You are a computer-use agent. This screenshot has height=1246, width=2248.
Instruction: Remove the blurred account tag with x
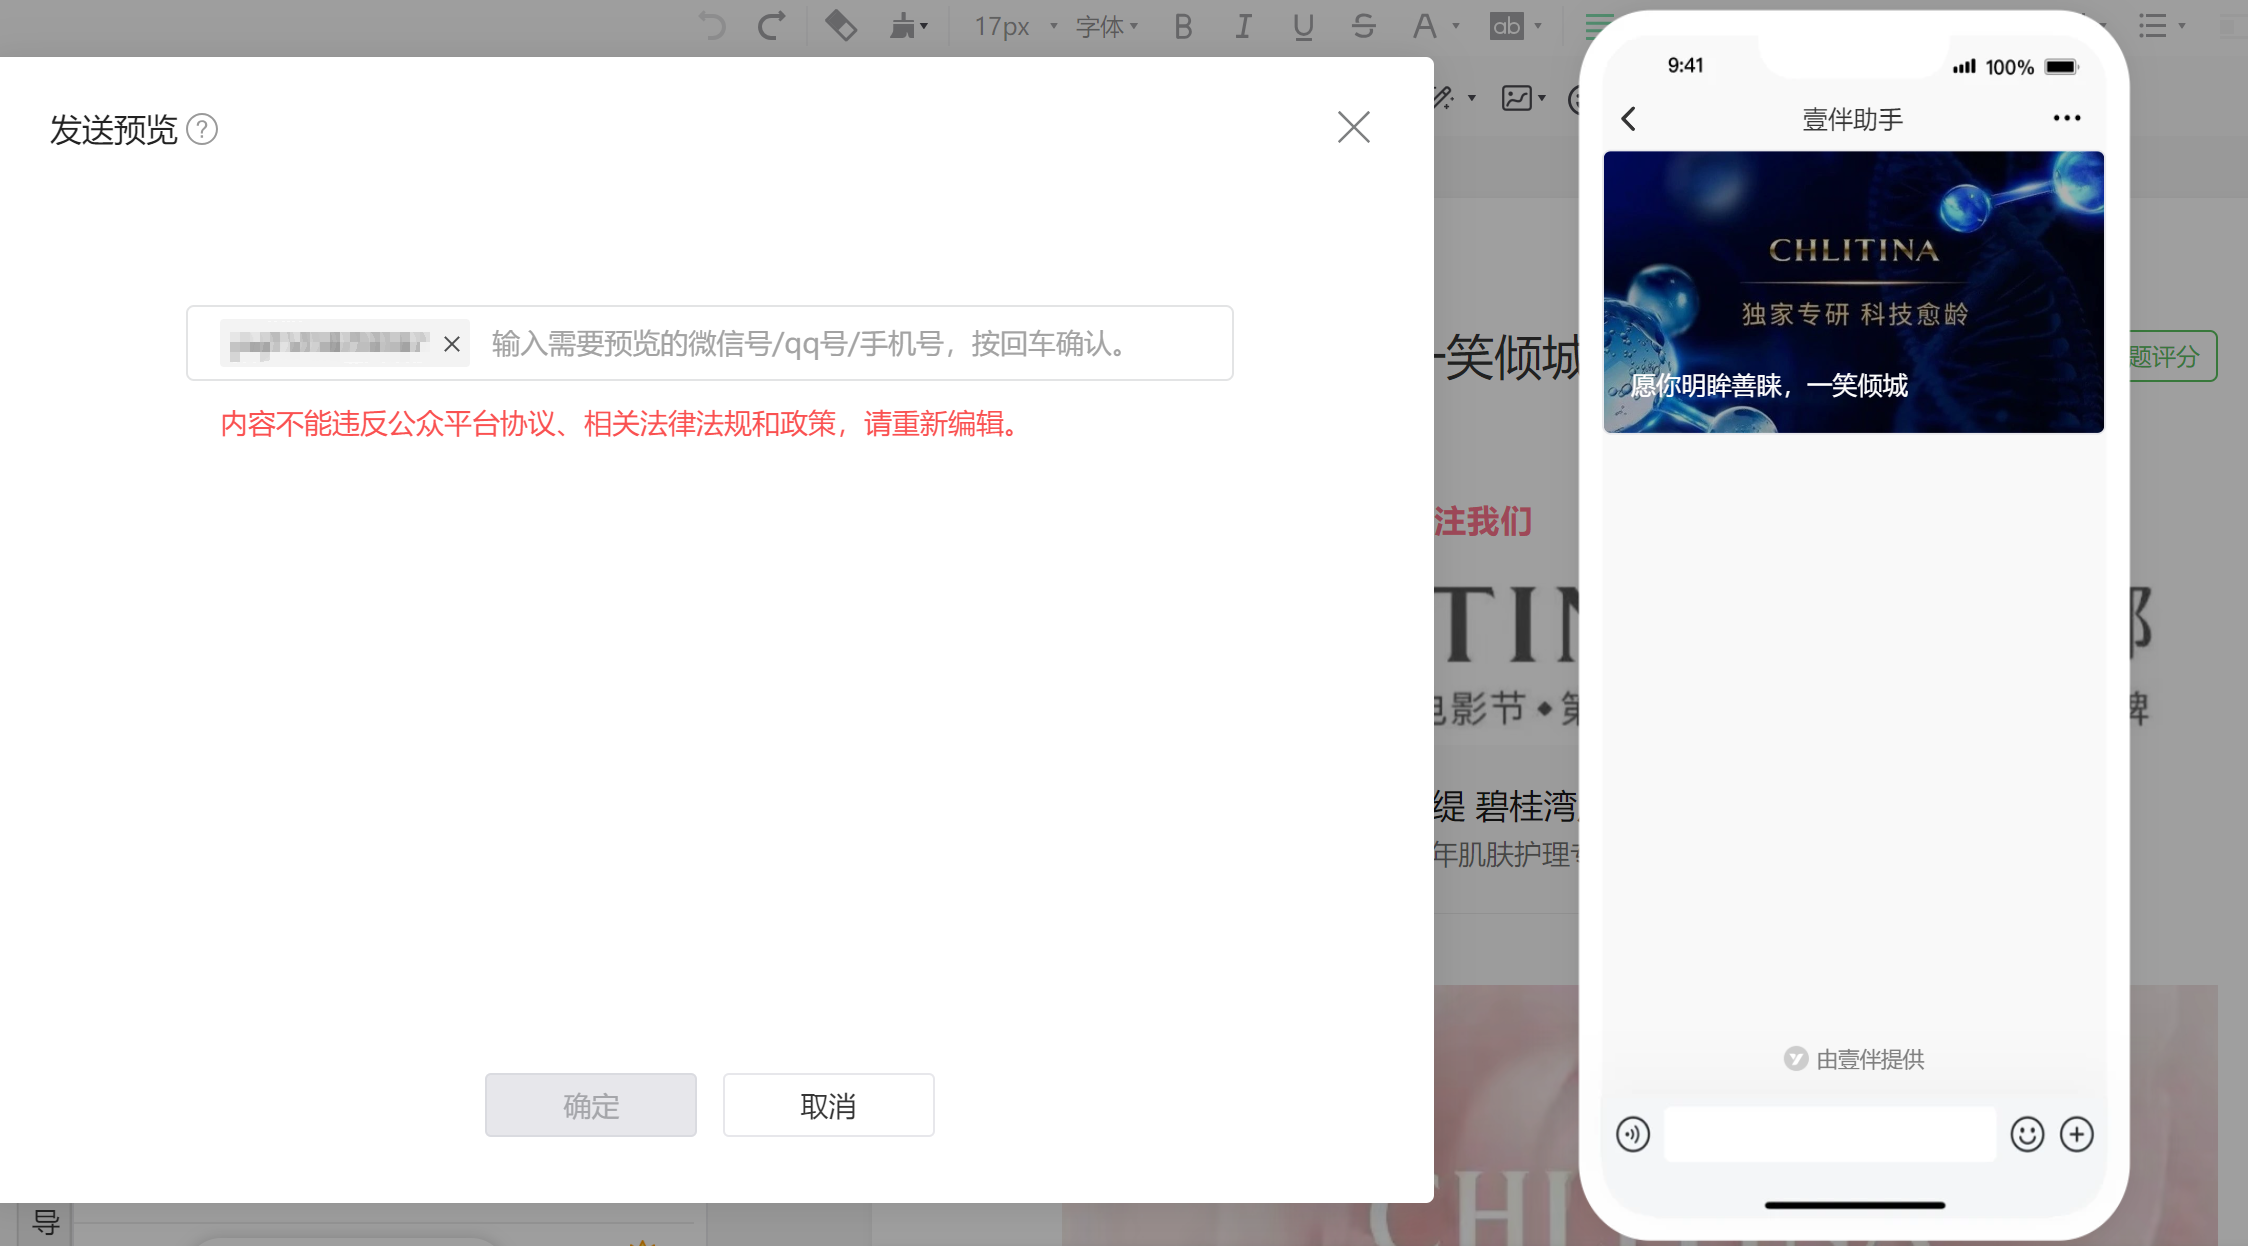pos(452,344)
